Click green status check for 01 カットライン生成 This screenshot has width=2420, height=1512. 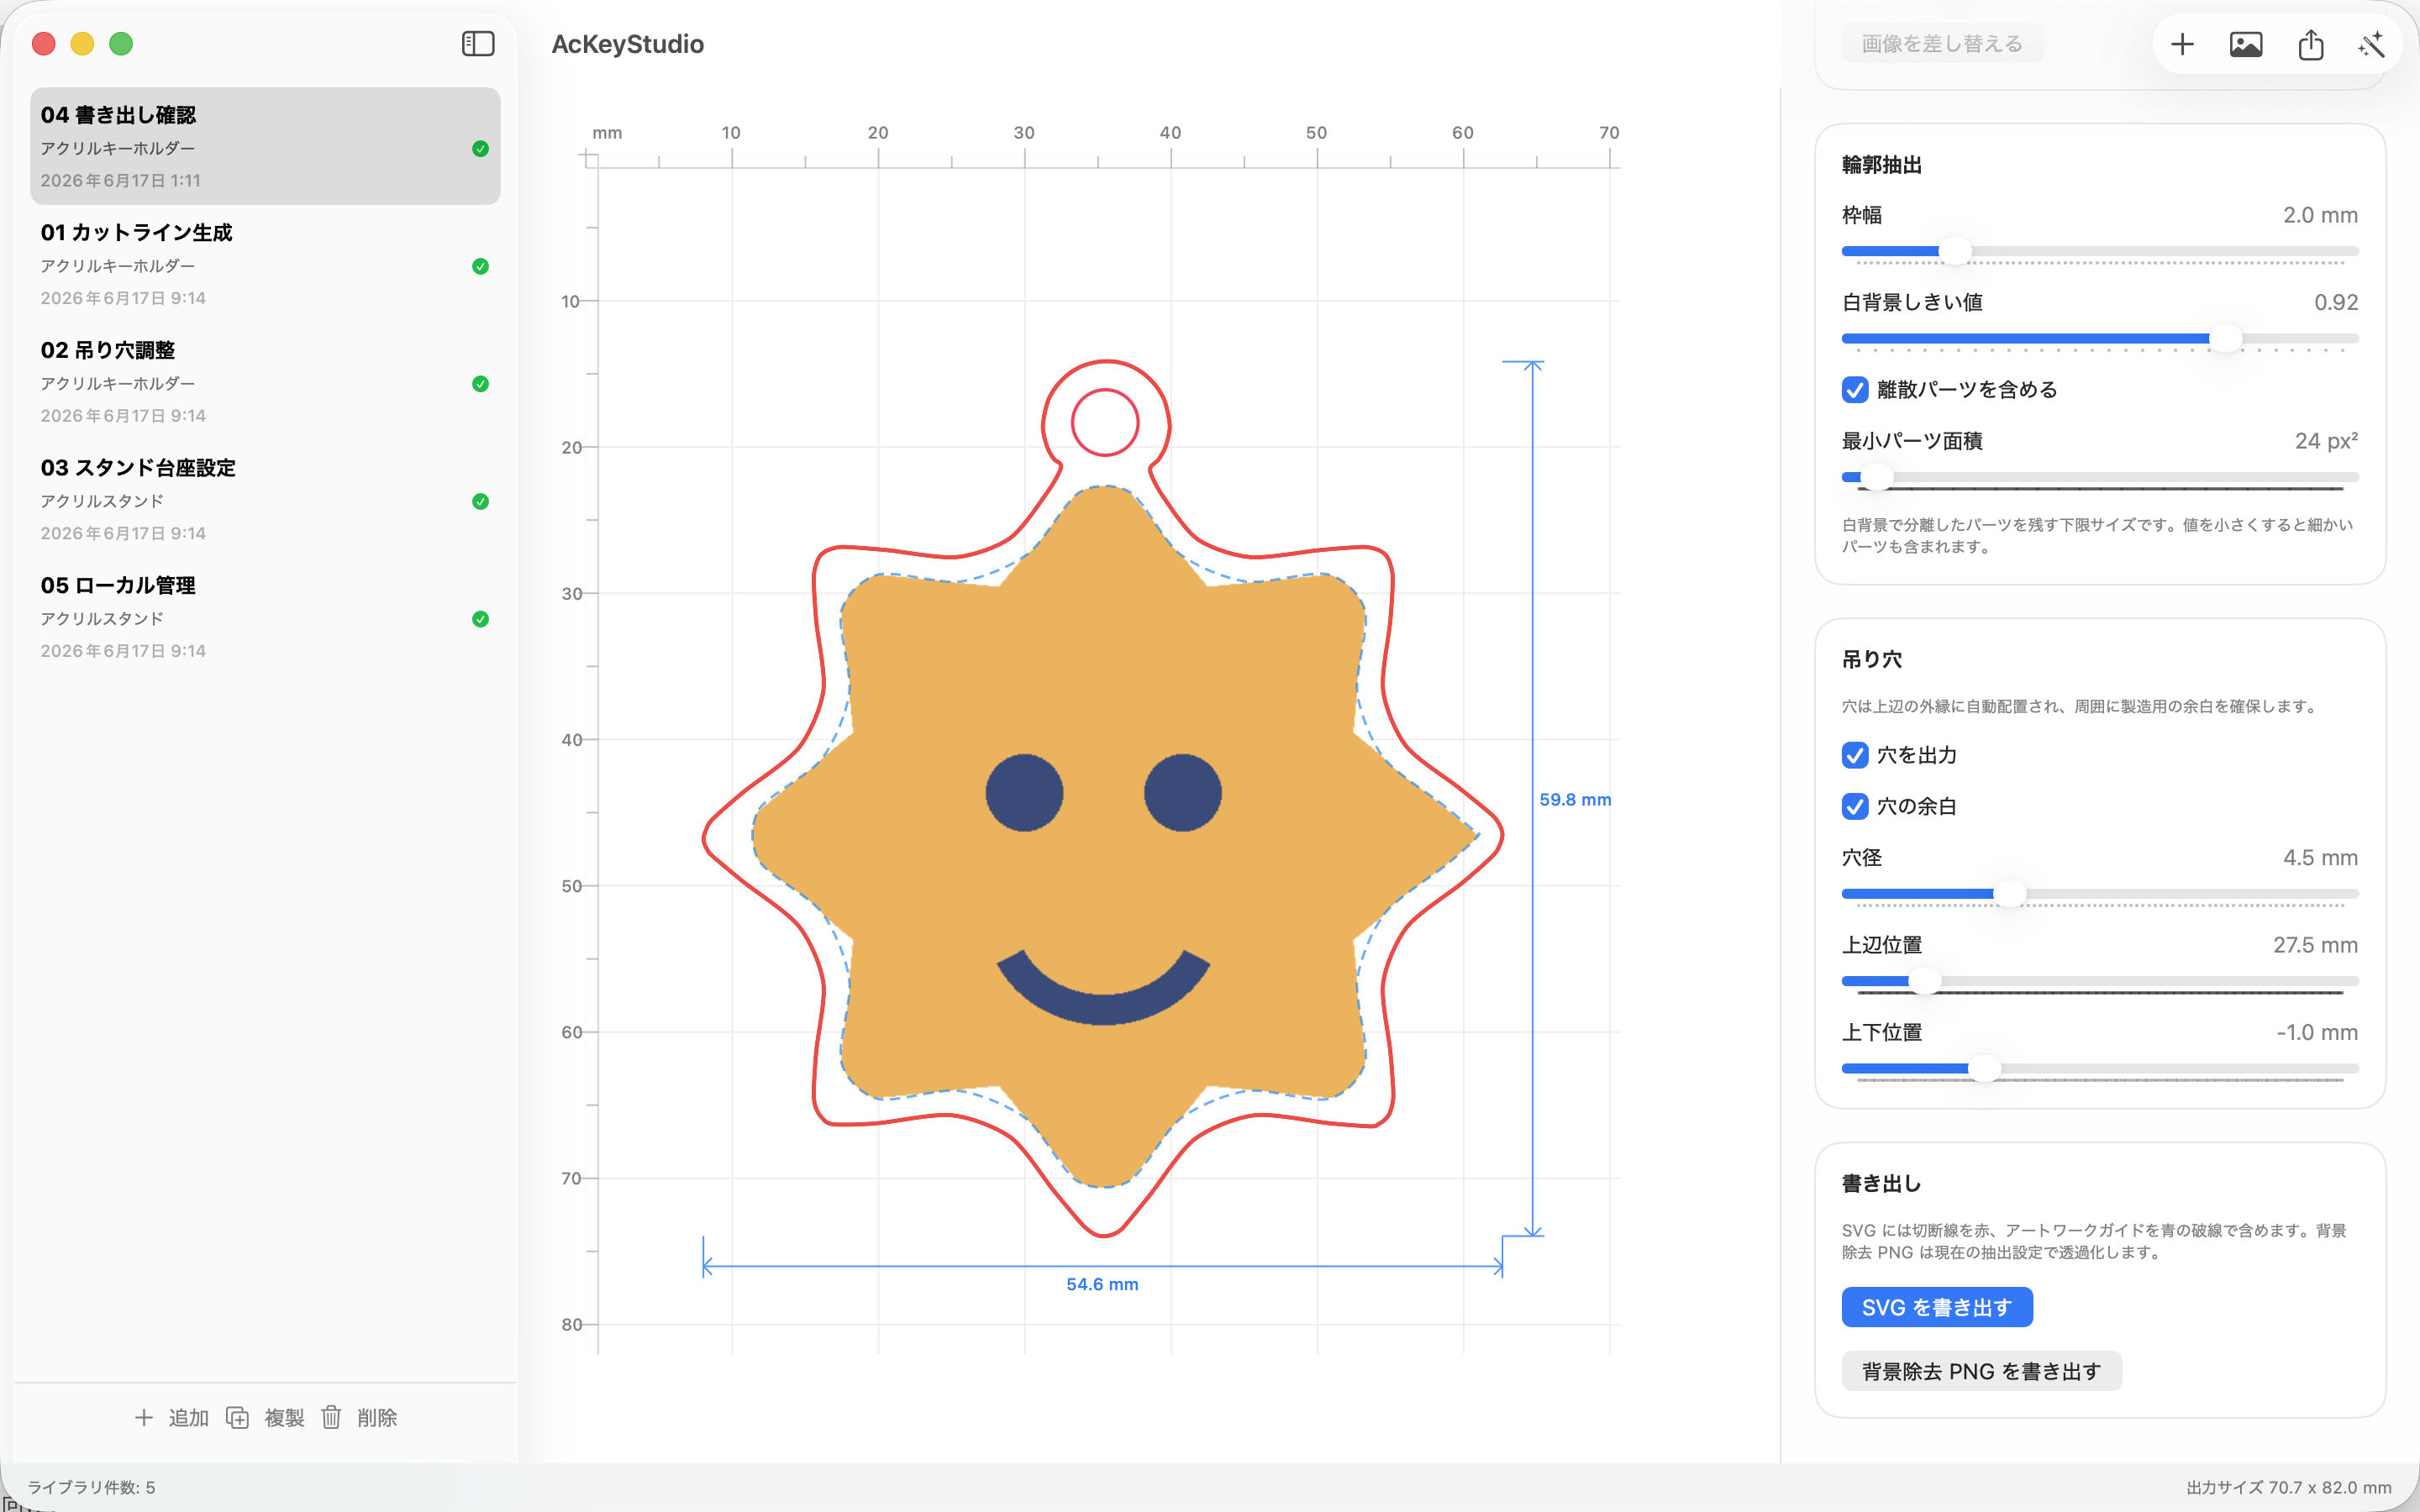click(x=480, y=266)
